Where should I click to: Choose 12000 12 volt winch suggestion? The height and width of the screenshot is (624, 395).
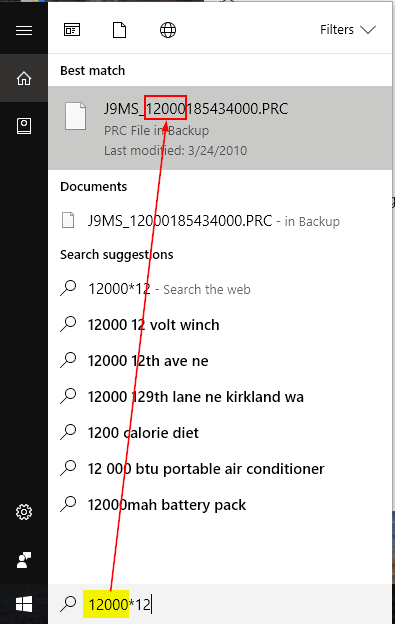(220, 325)
